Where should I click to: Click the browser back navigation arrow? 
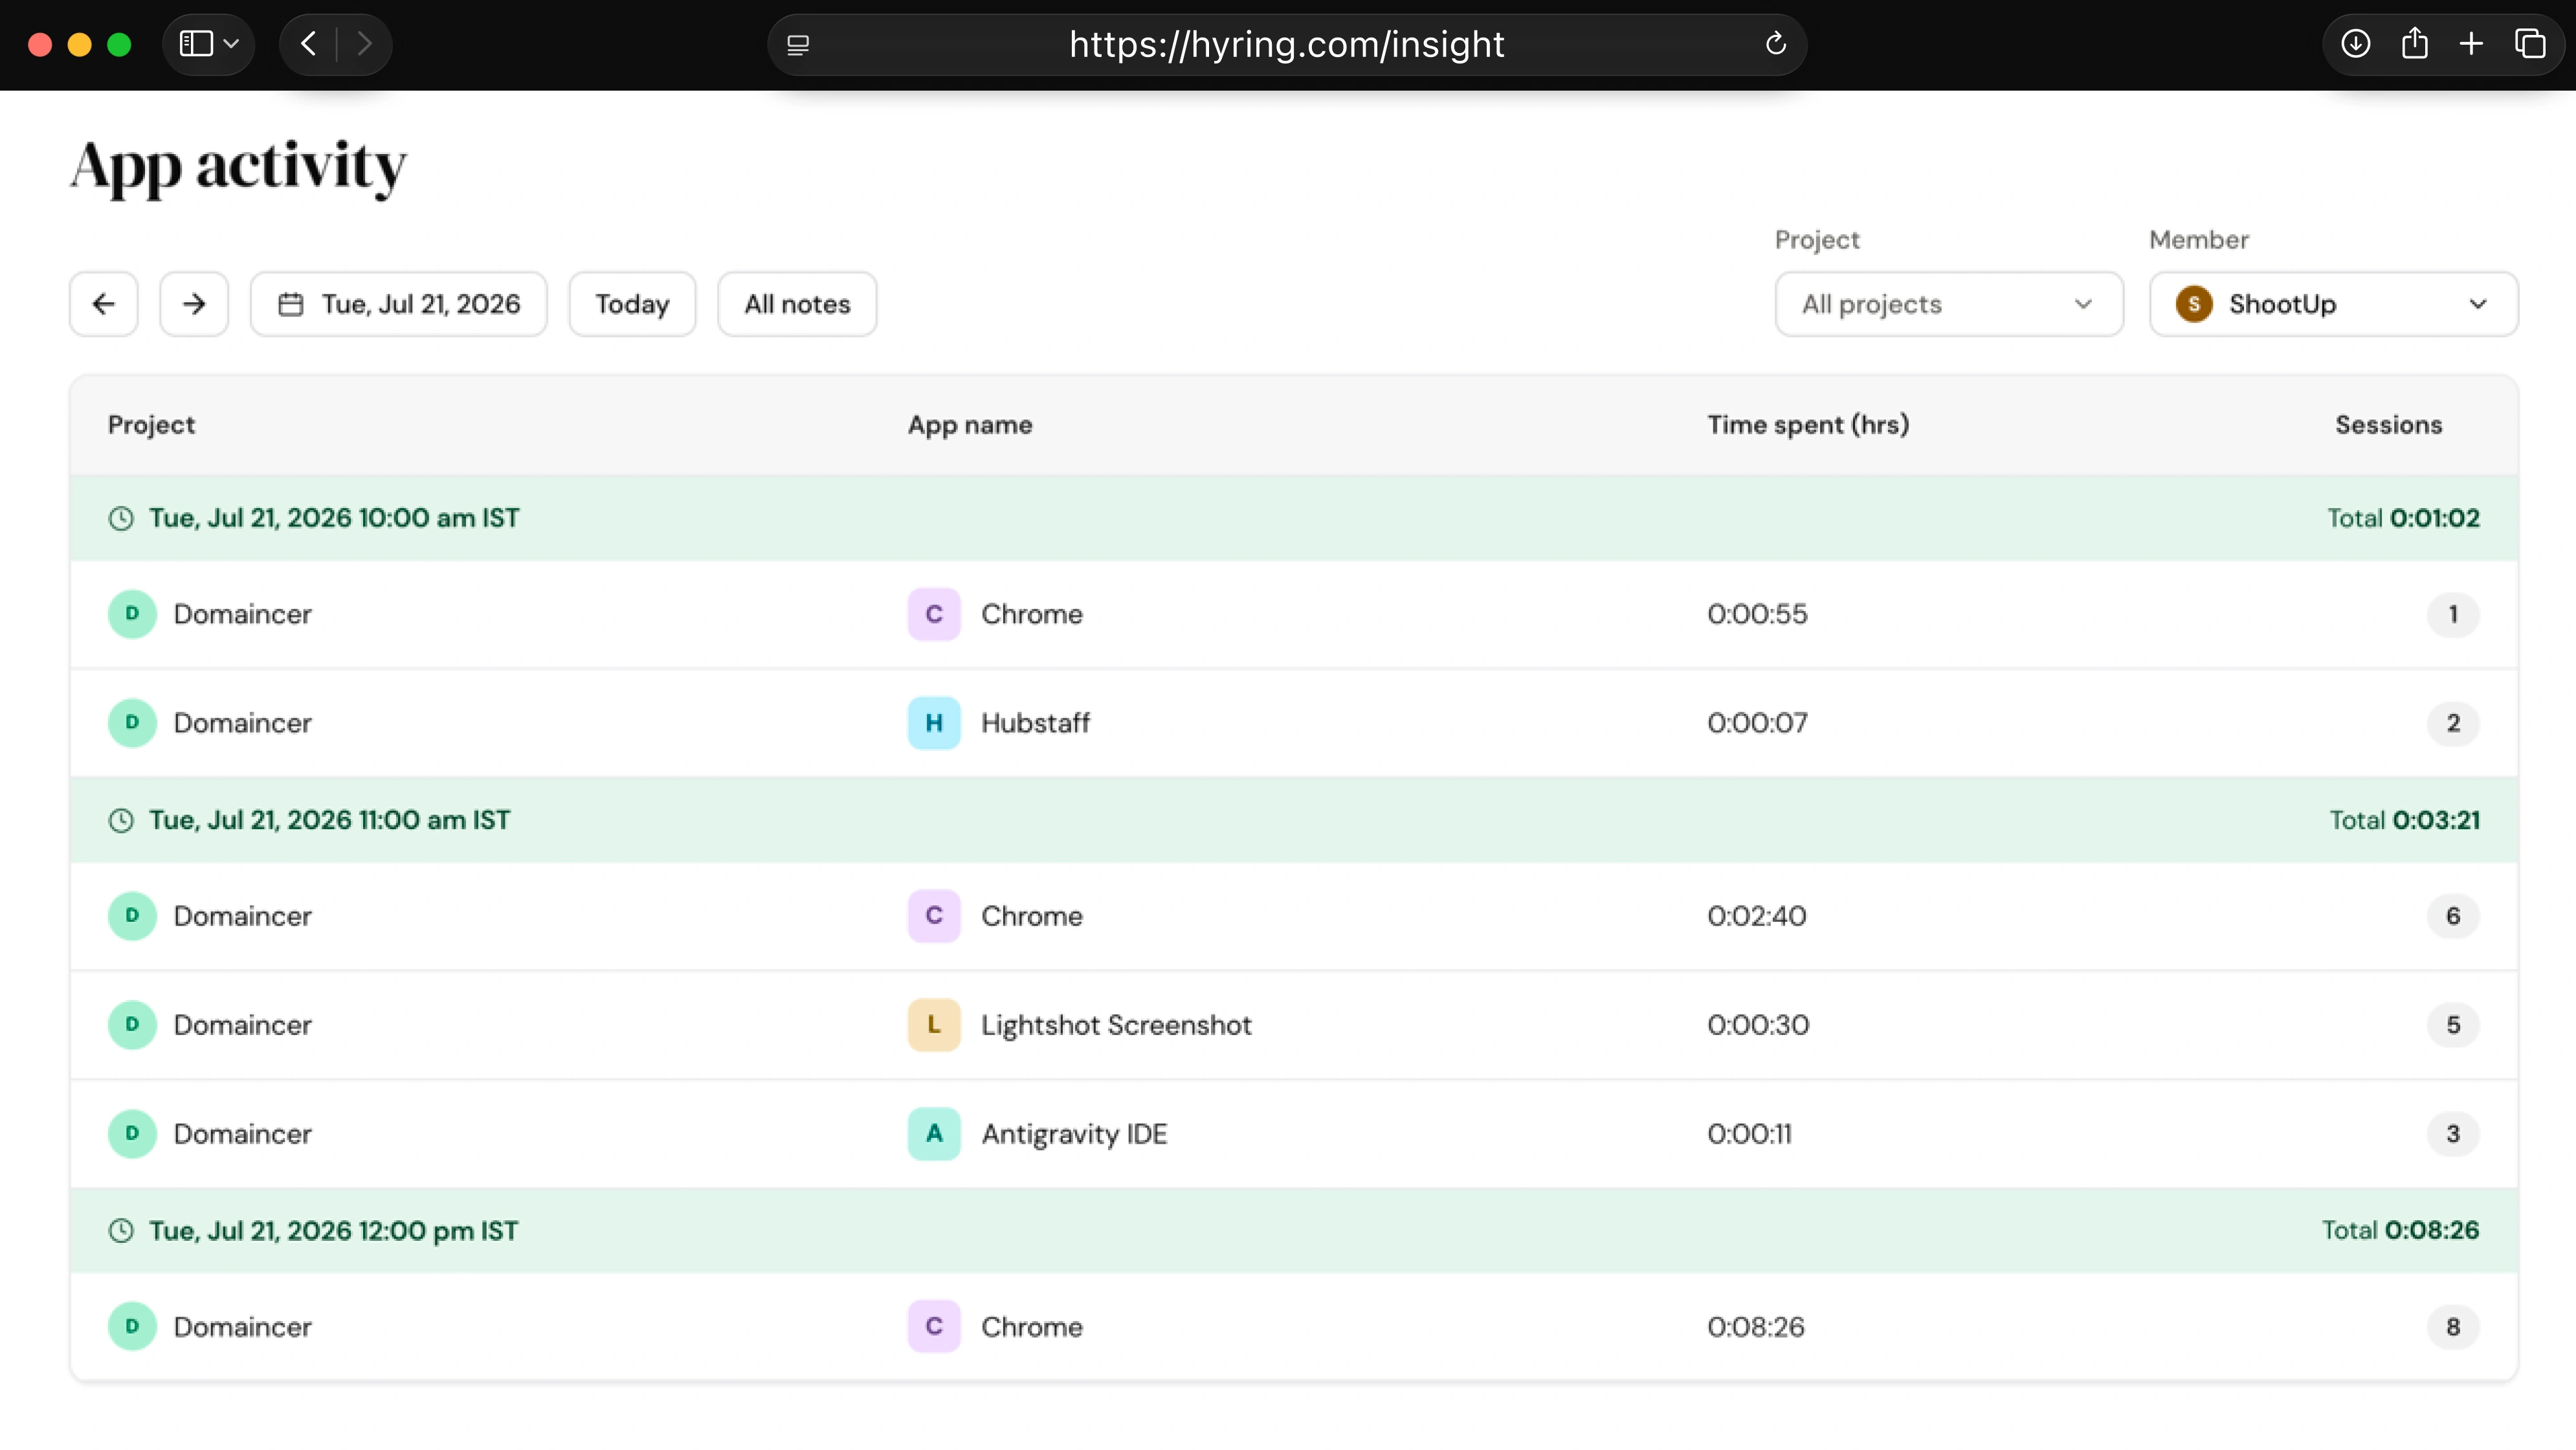tap(309, 44)
